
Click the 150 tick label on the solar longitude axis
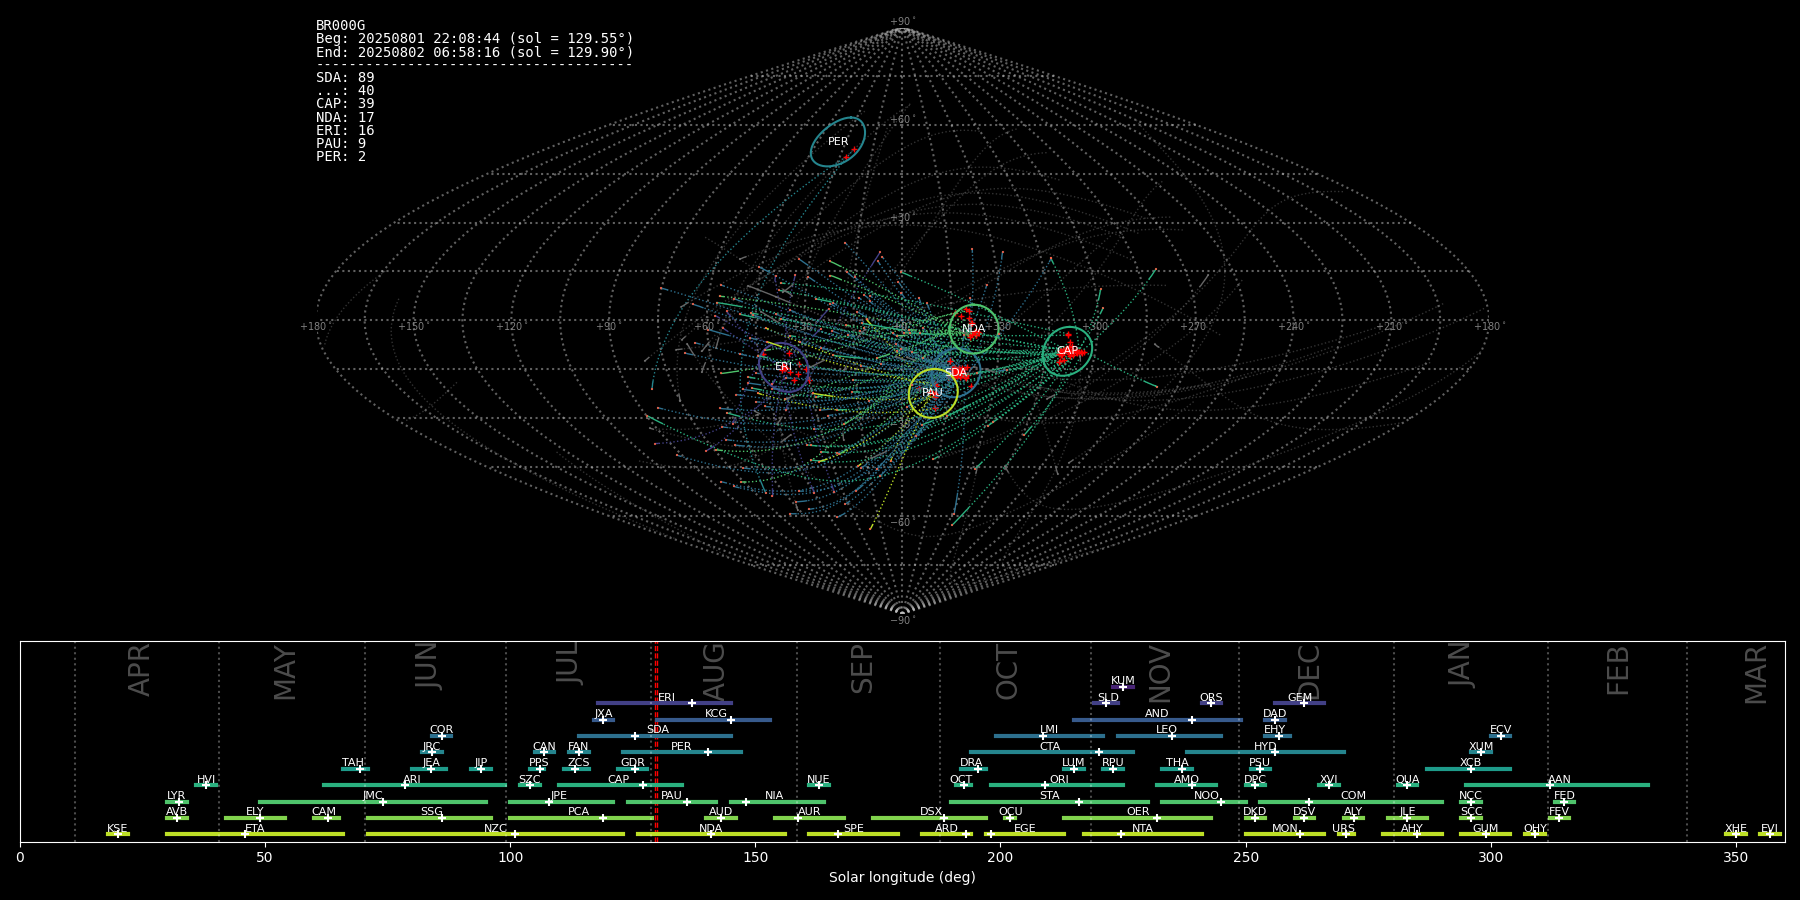pos(755,857)
